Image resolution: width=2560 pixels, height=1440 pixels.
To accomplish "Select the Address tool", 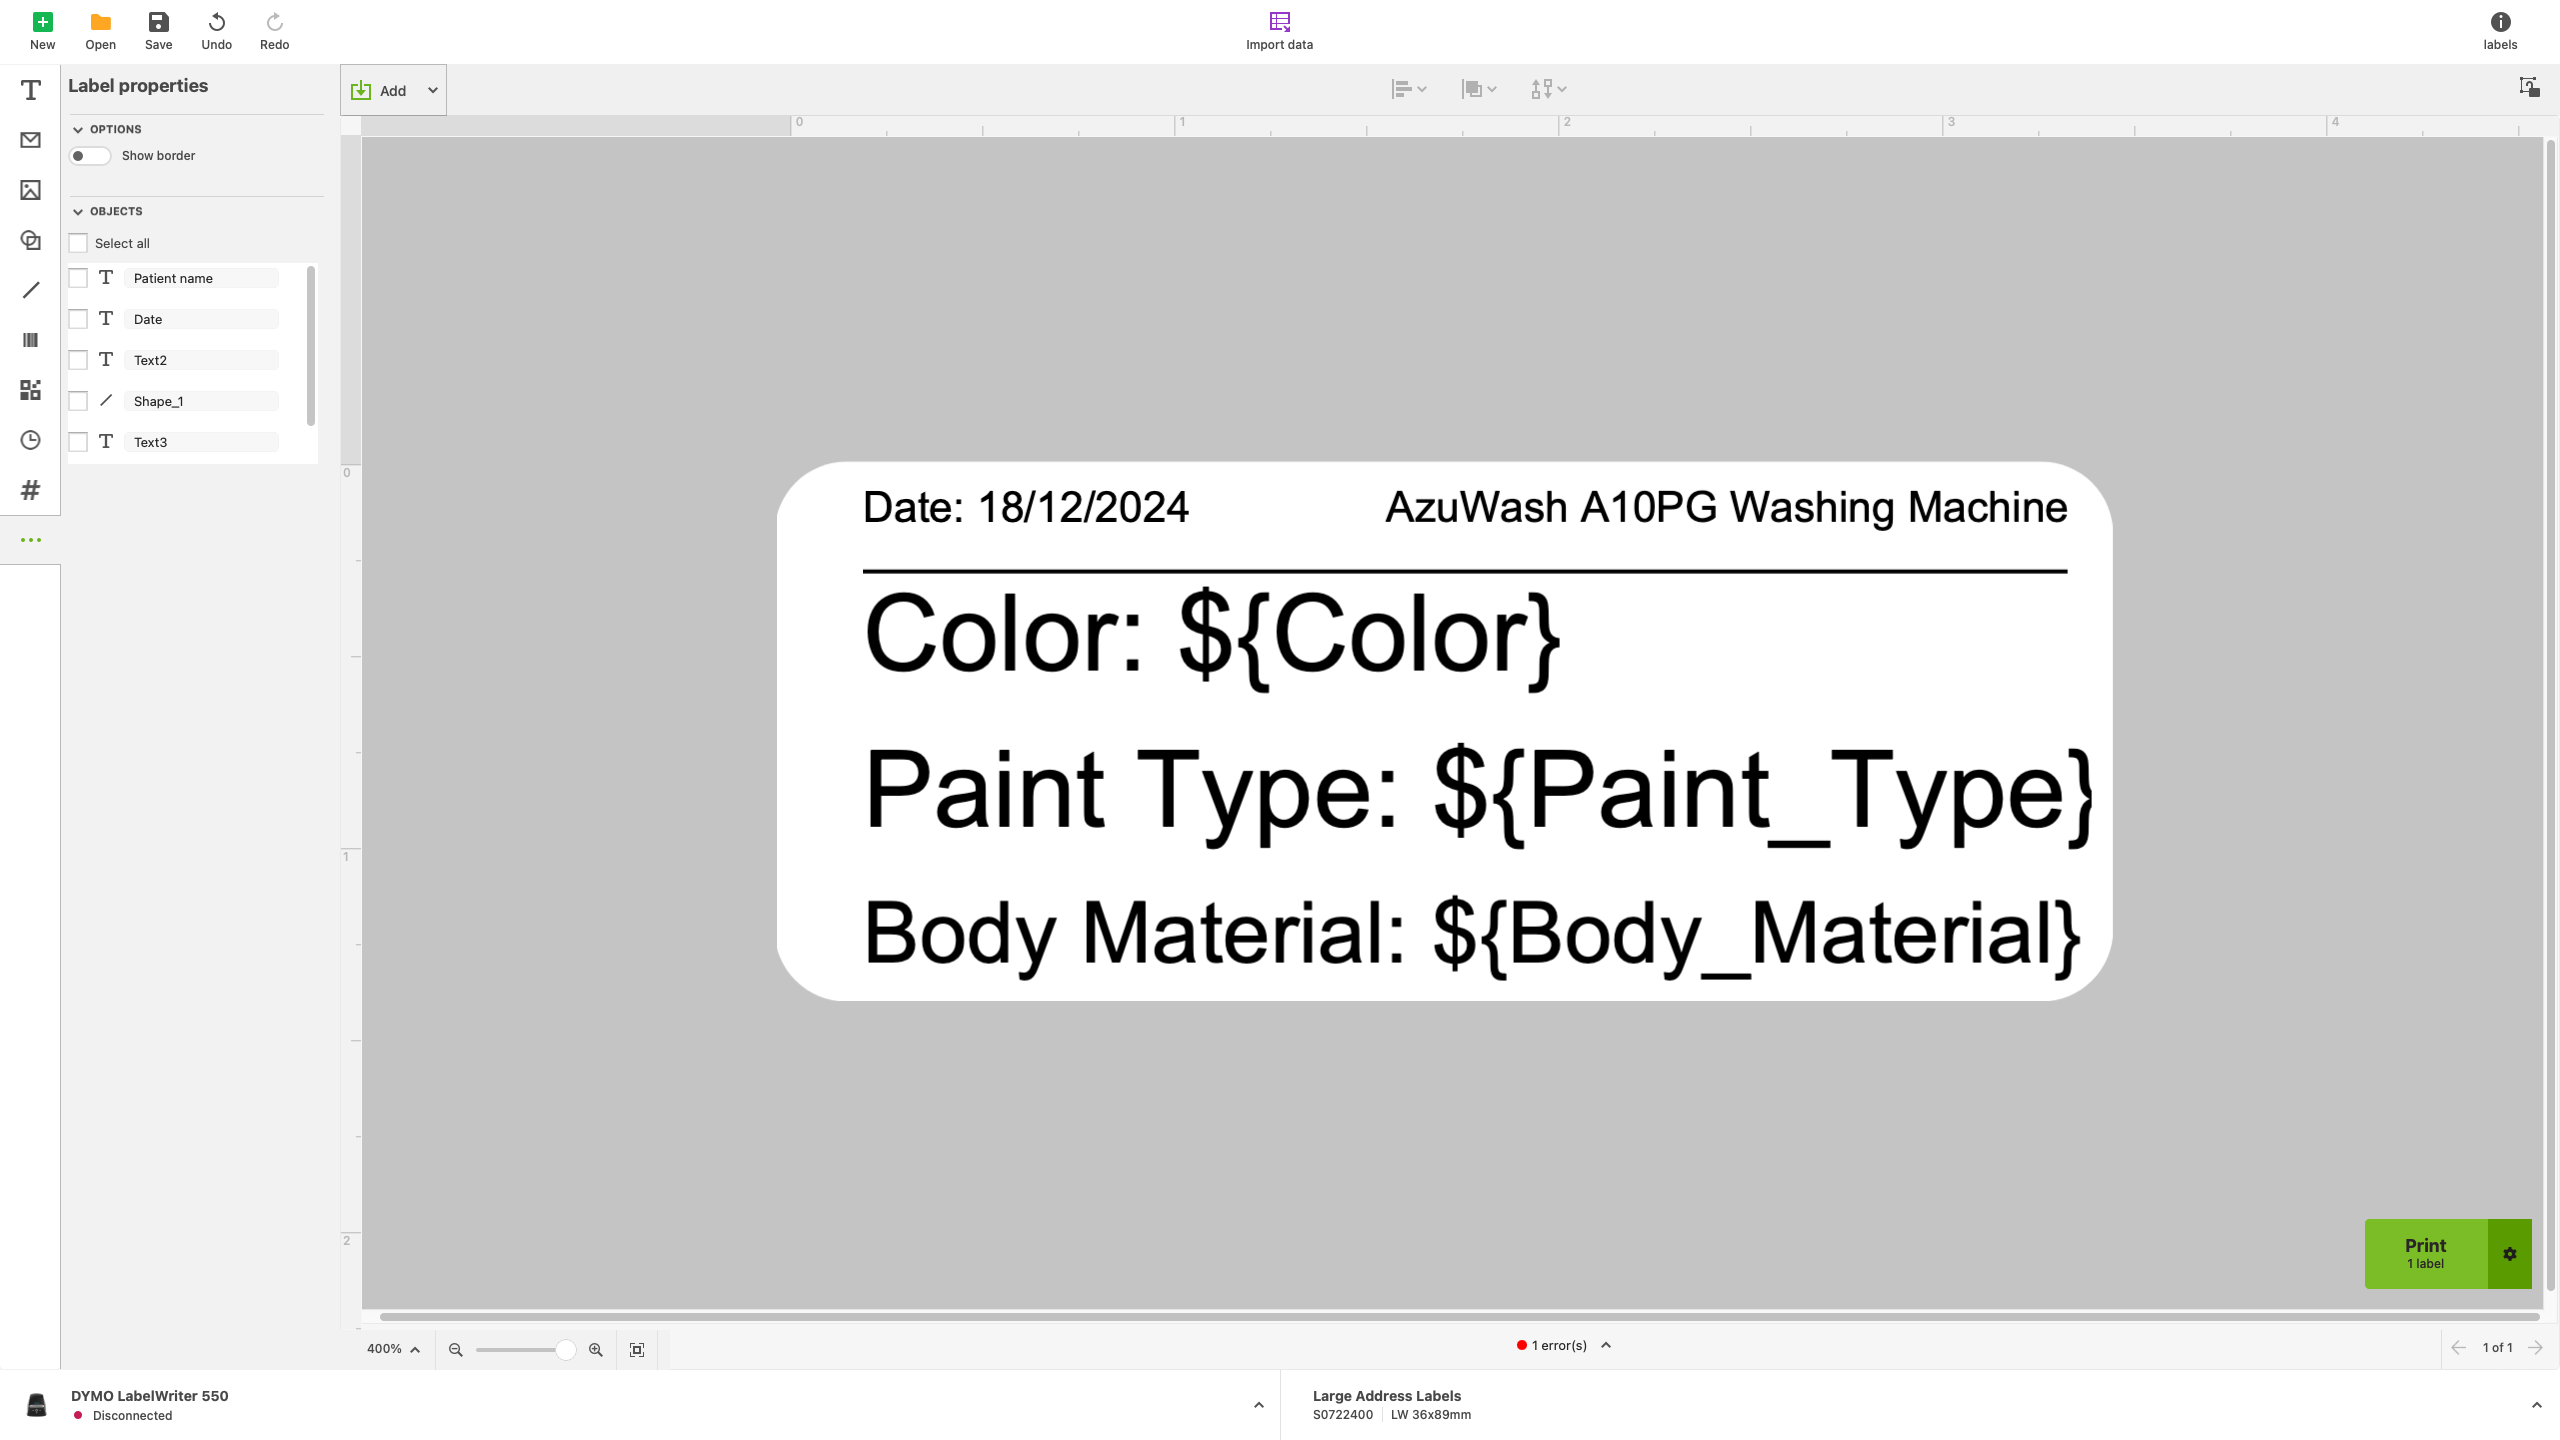I will [x=30, y=140].
